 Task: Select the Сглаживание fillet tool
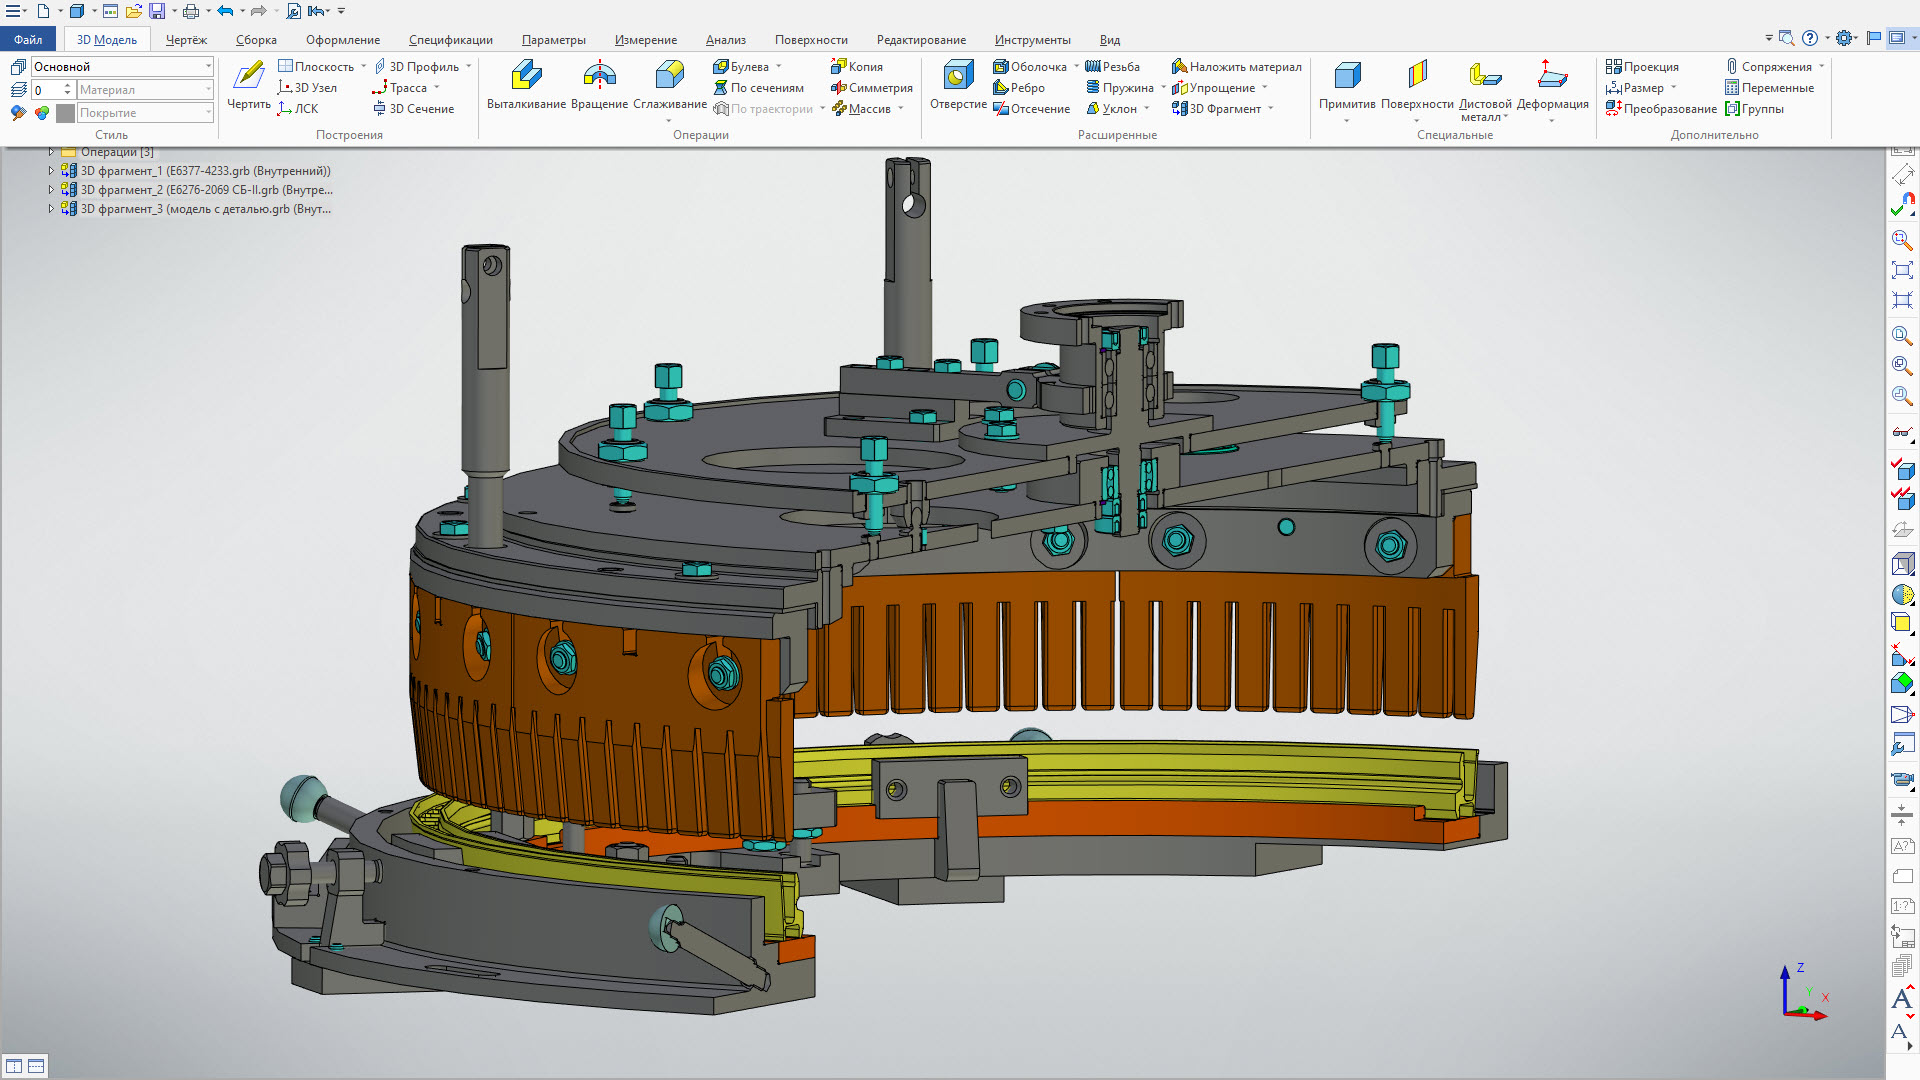(x=669, y=84)
